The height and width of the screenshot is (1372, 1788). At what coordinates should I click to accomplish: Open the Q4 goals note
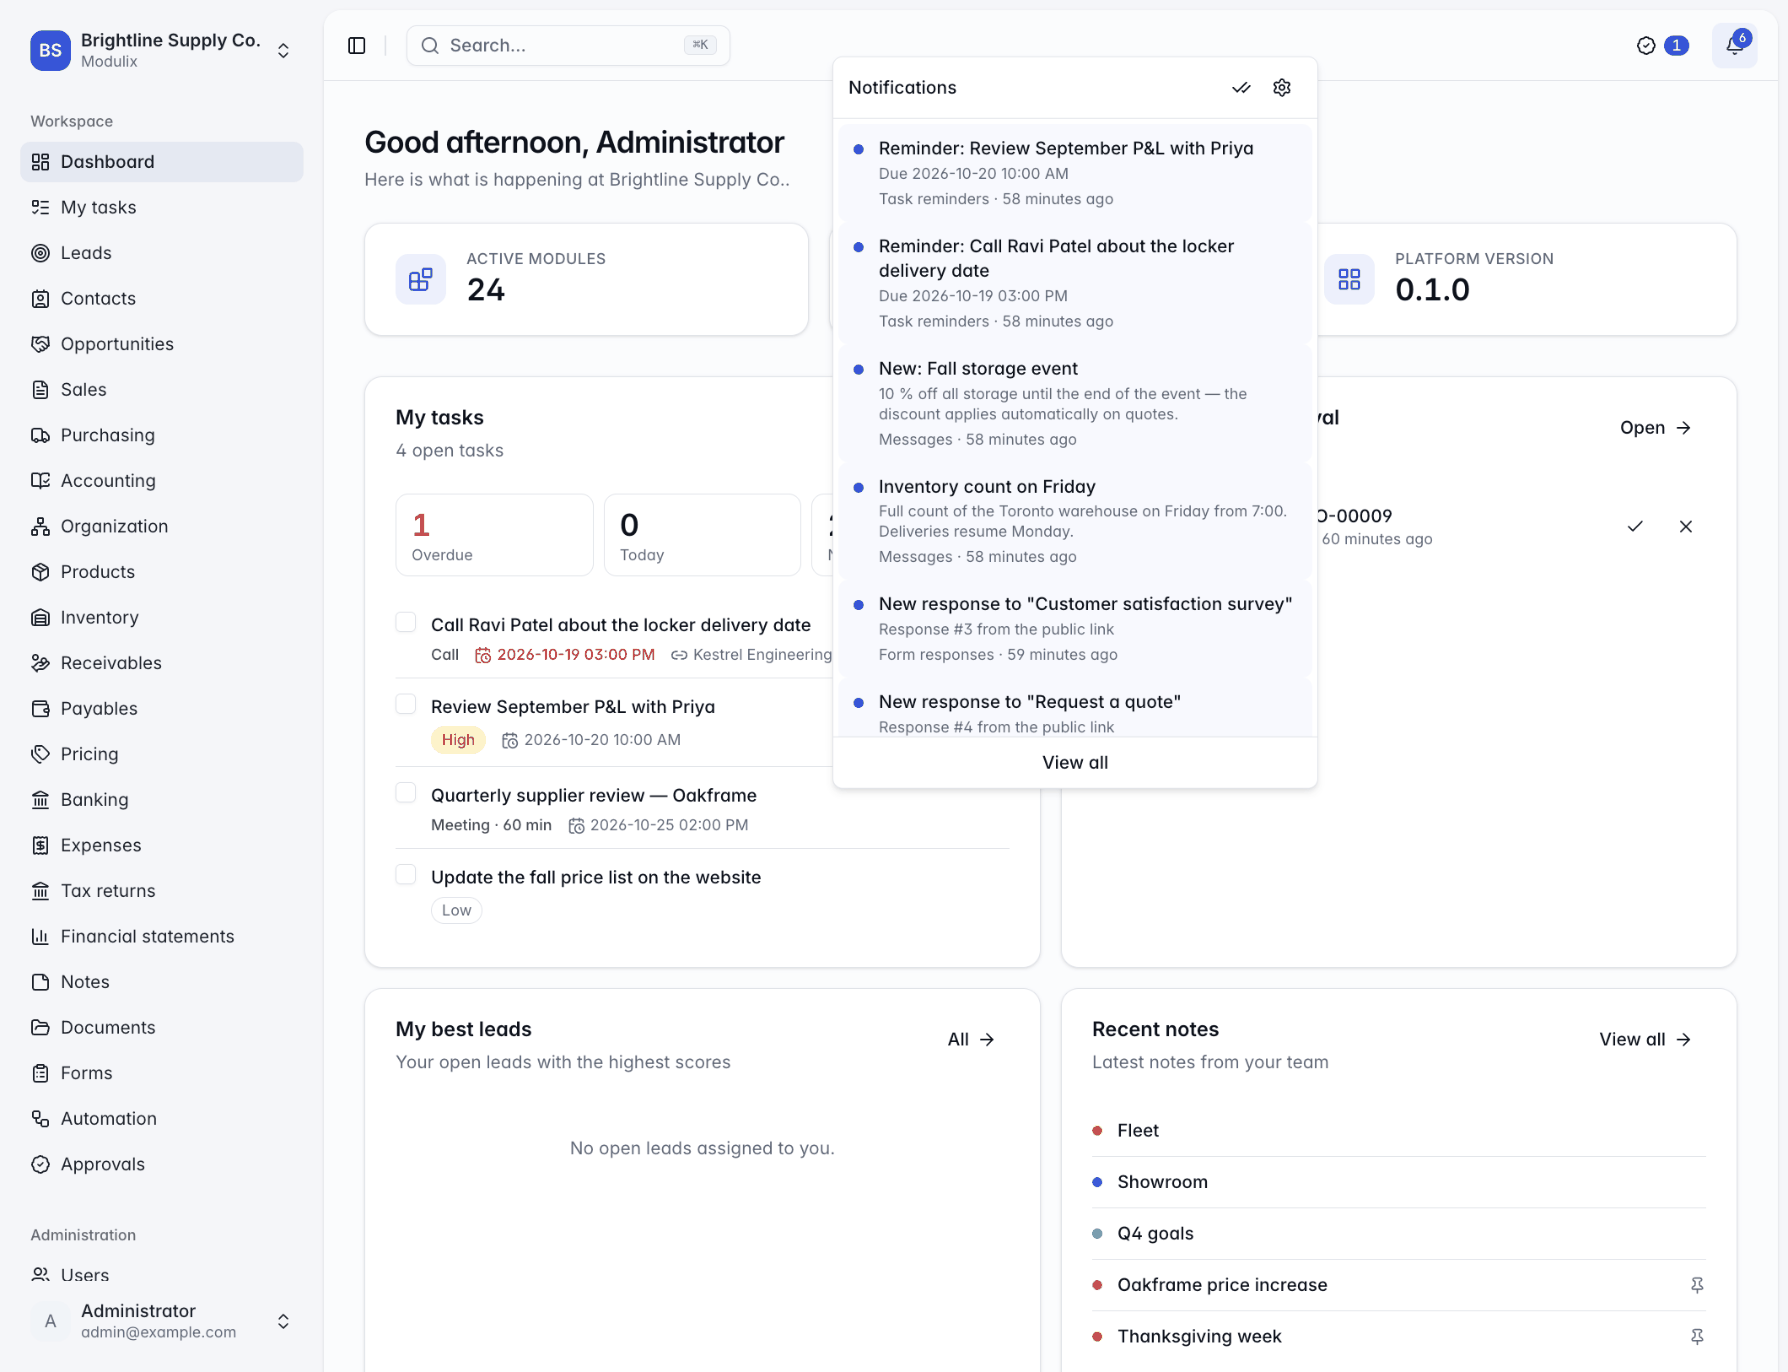[x=1398, y=1234]
